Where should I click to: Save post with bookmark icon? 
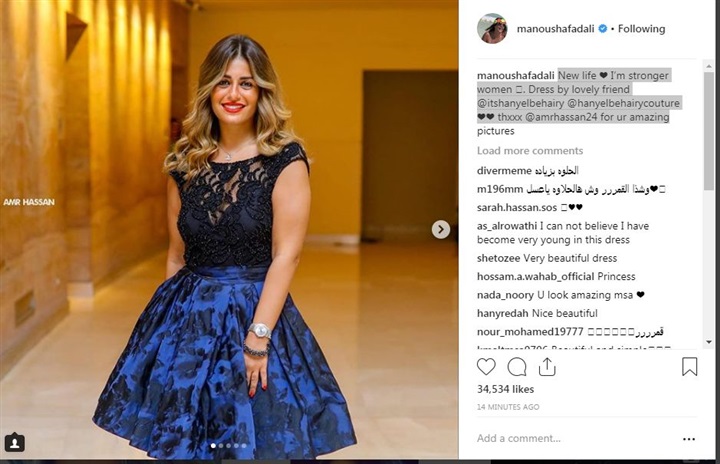[689, 367]
